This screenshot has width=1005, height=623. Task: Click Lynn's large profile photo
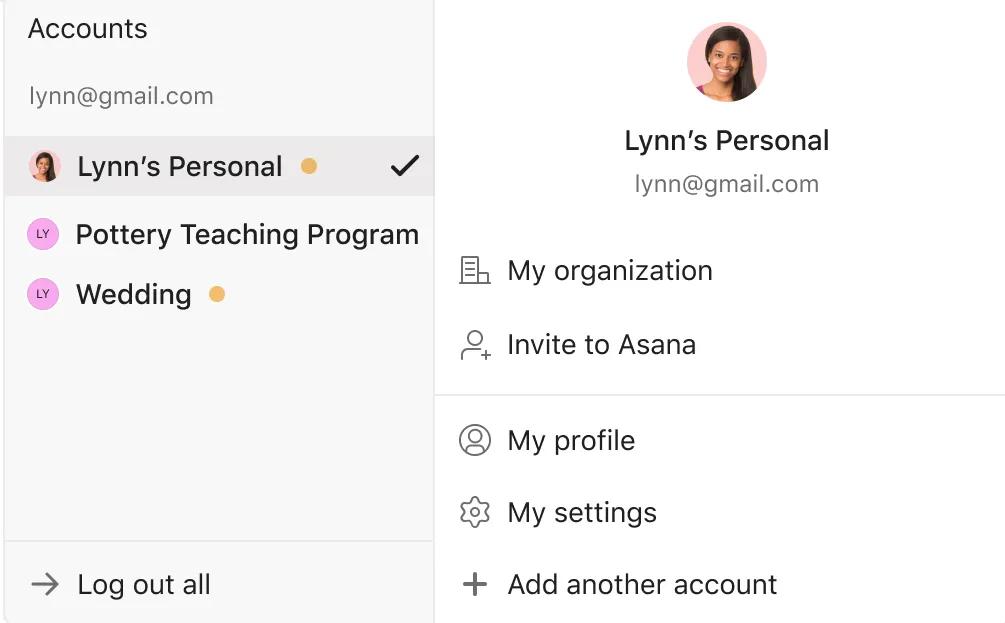(727, 62)
